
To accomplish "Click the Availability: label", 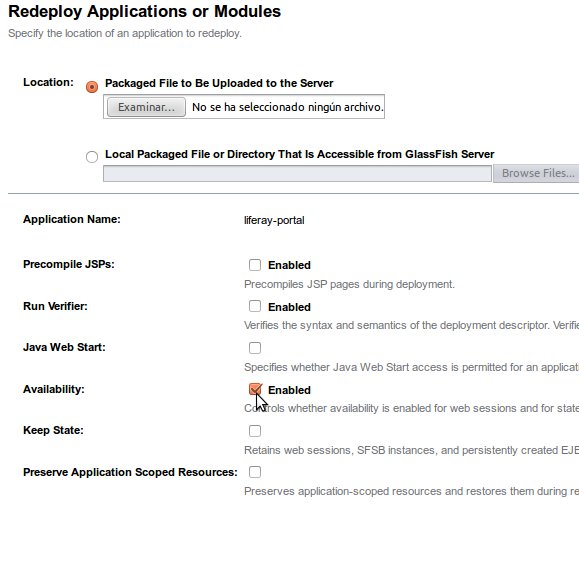I will tap(54, 389).
